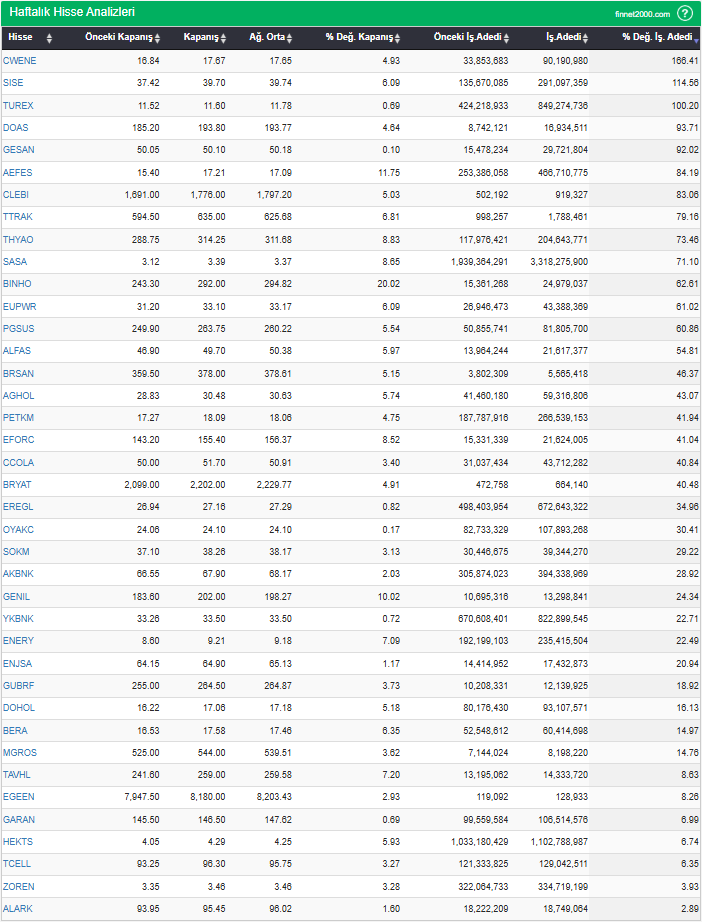Sort by Kapanış column arrows
The image size is (702, 922).
point(226,38)
